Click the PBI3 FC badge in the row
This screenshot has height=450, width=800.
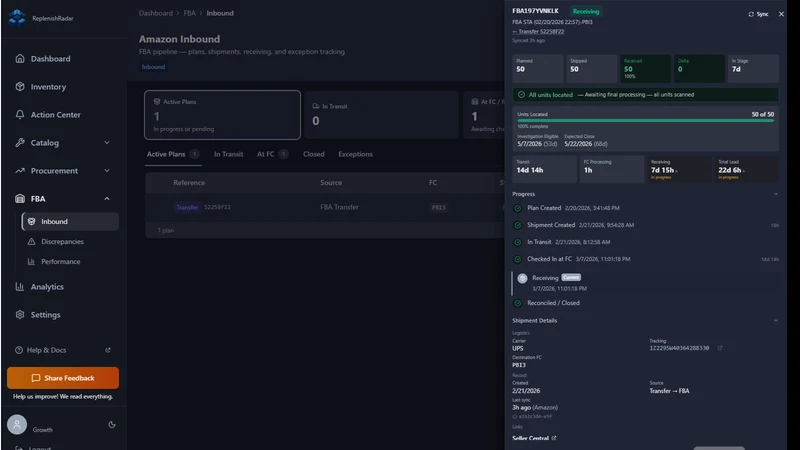click(x=438, y=207)
